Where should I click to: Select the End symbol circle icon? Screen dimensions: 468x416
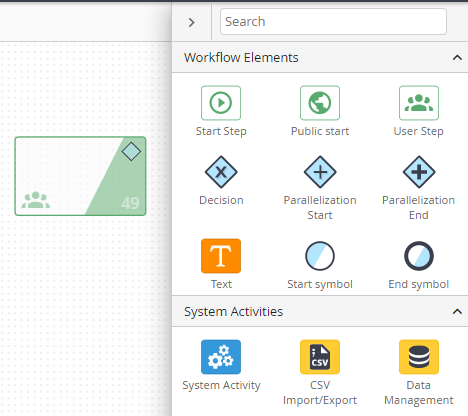point(419,256)
